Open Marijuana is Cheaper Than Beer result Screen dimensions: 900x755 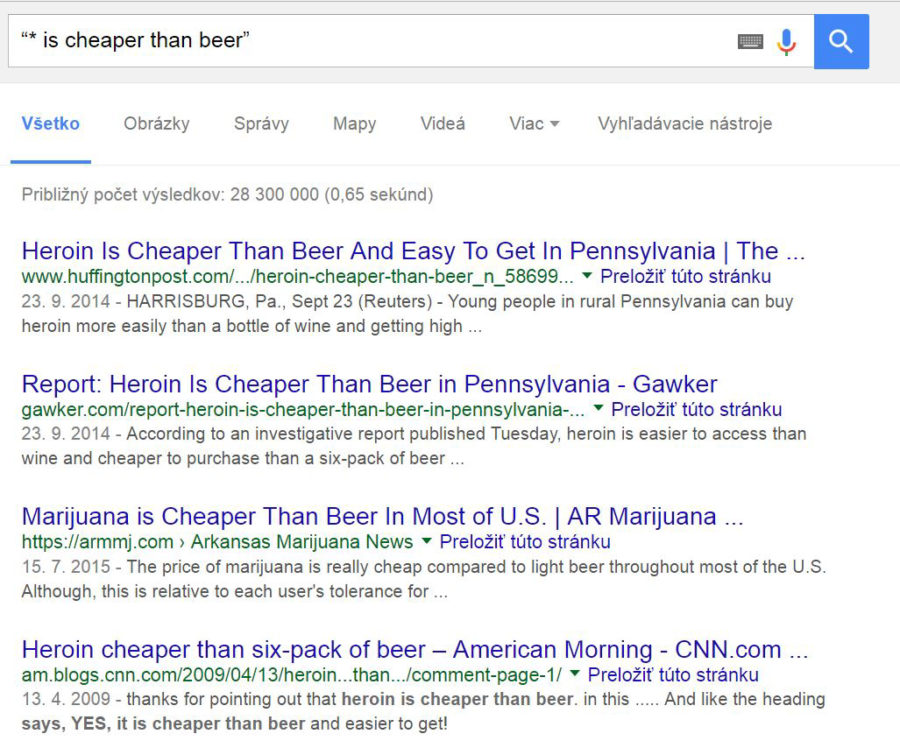[383, 517]
